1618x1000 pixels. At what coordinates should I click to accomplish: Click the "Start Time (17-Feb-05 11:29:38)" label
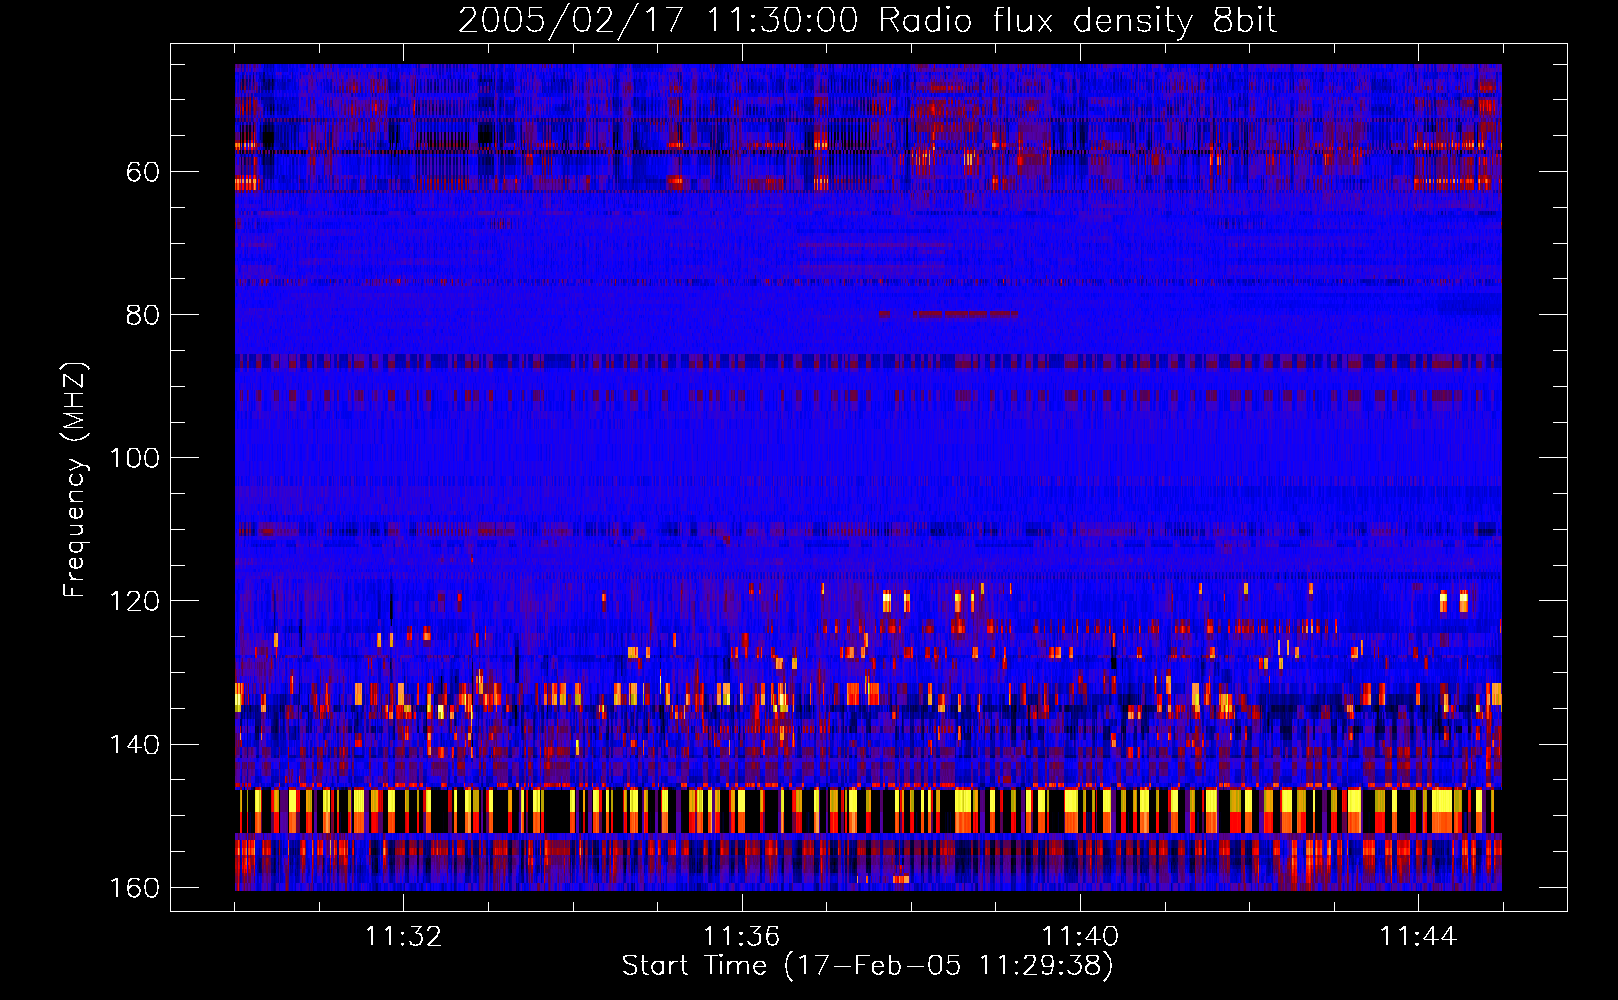click(x=867, y=966)
